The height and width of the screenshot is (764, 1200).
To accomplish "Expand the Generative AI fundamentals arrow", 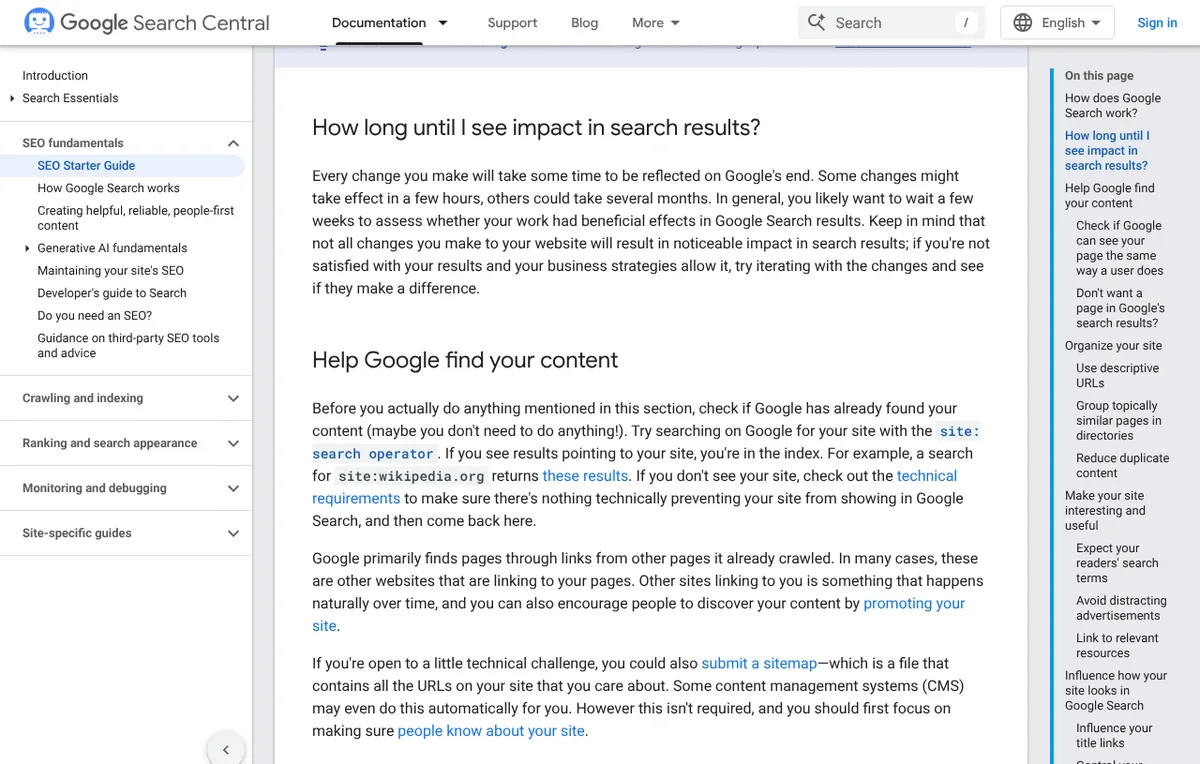I will coord(27,248).
